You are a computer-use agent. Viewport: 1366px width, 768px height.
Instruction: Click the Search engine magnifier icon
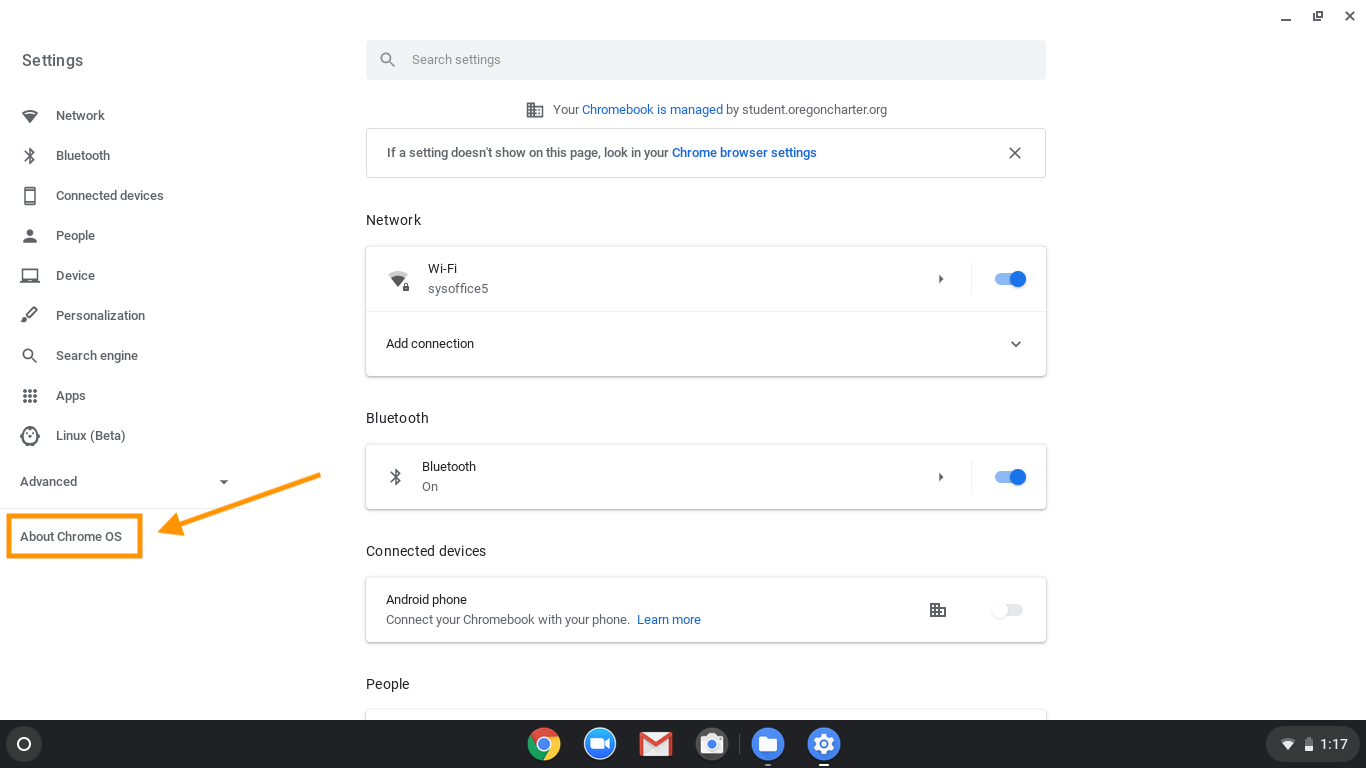tap(30, 356)
